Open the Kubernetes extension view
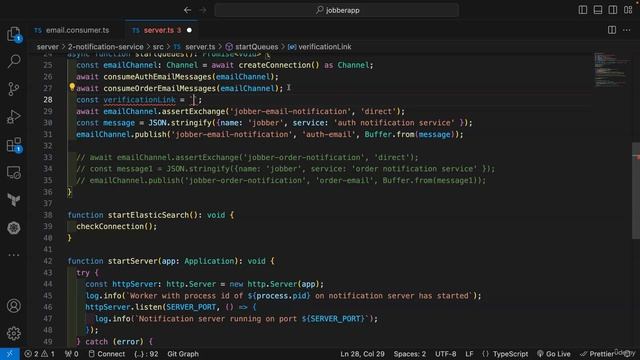The width and height of the screenshot is (640, 360). pos(14,228)
